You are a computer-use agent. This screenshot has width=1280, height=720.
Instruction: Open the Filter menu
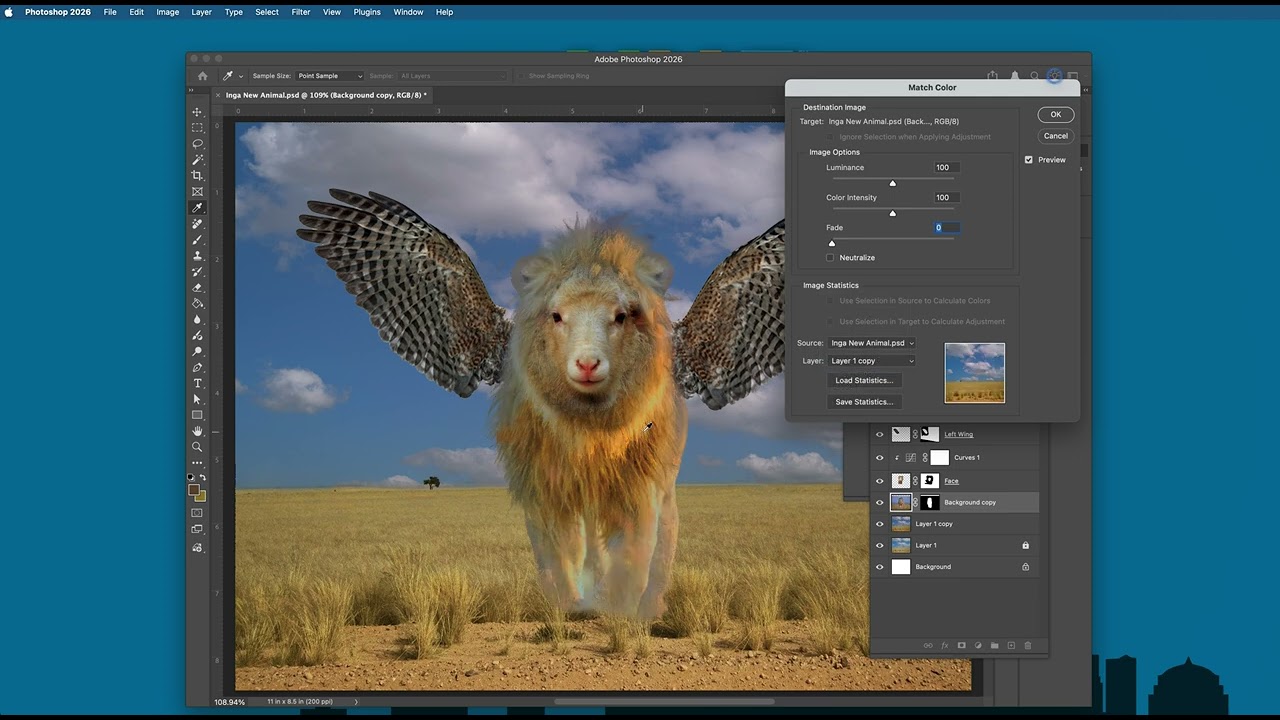click(300, 12)
